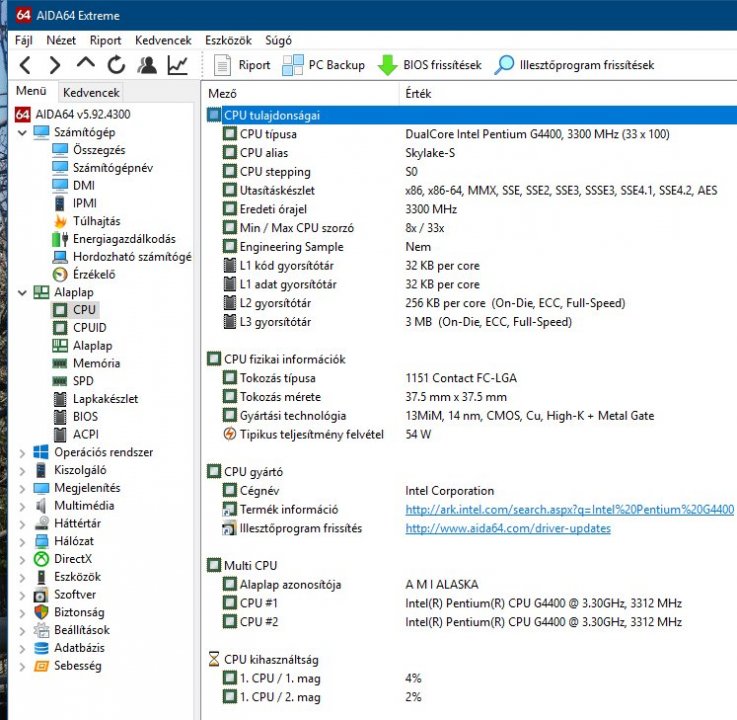Screen dimensions: 737x720
Task: Select the Adatbázis database icon
Action: coord(41,648)
